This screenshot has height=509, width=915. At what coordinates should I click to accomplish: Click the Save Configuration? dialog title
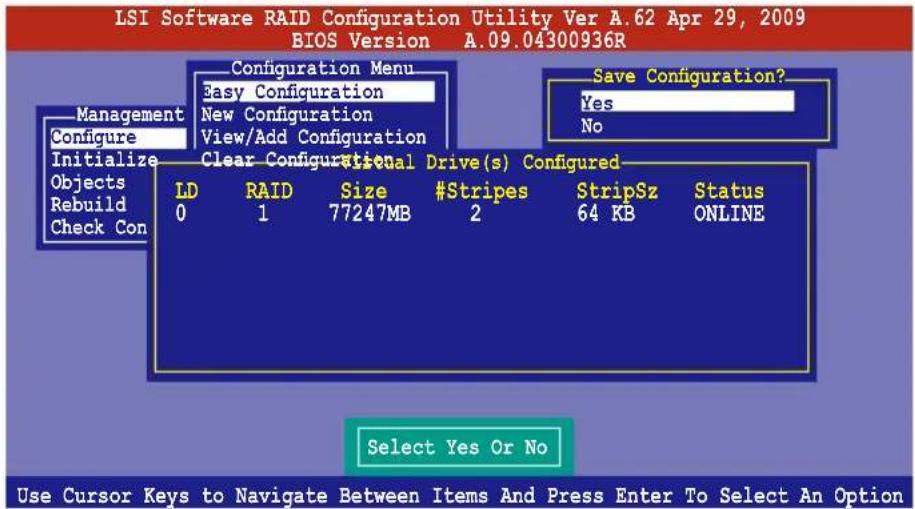(689, 76)
